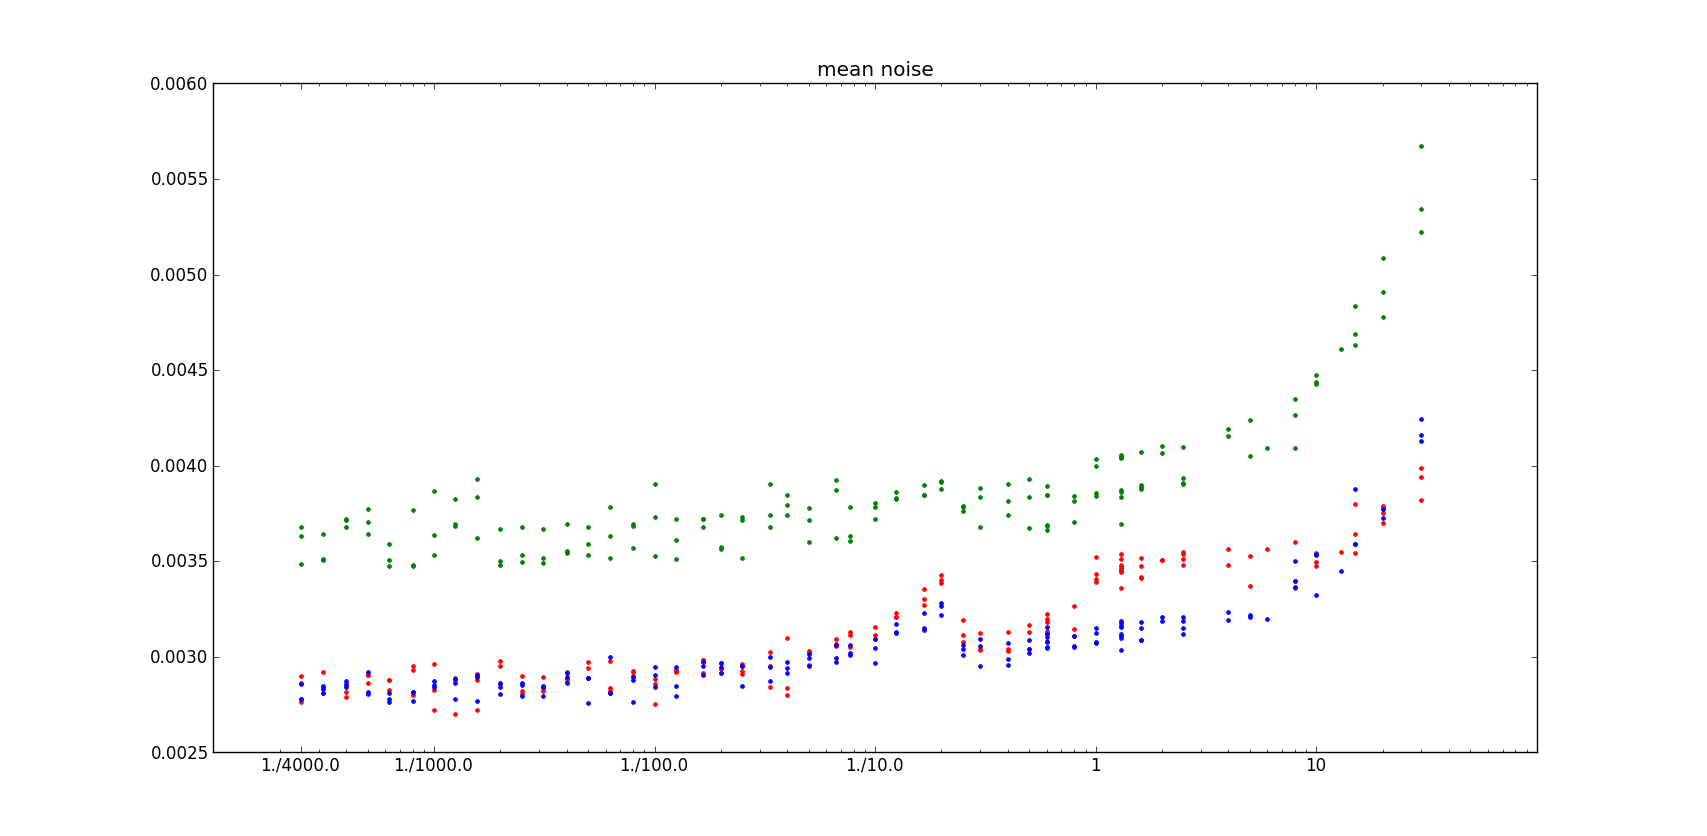Screen dimensions: 1707x836
Task: Select the 0.0060 y-axis label
Action: [179, 84]
